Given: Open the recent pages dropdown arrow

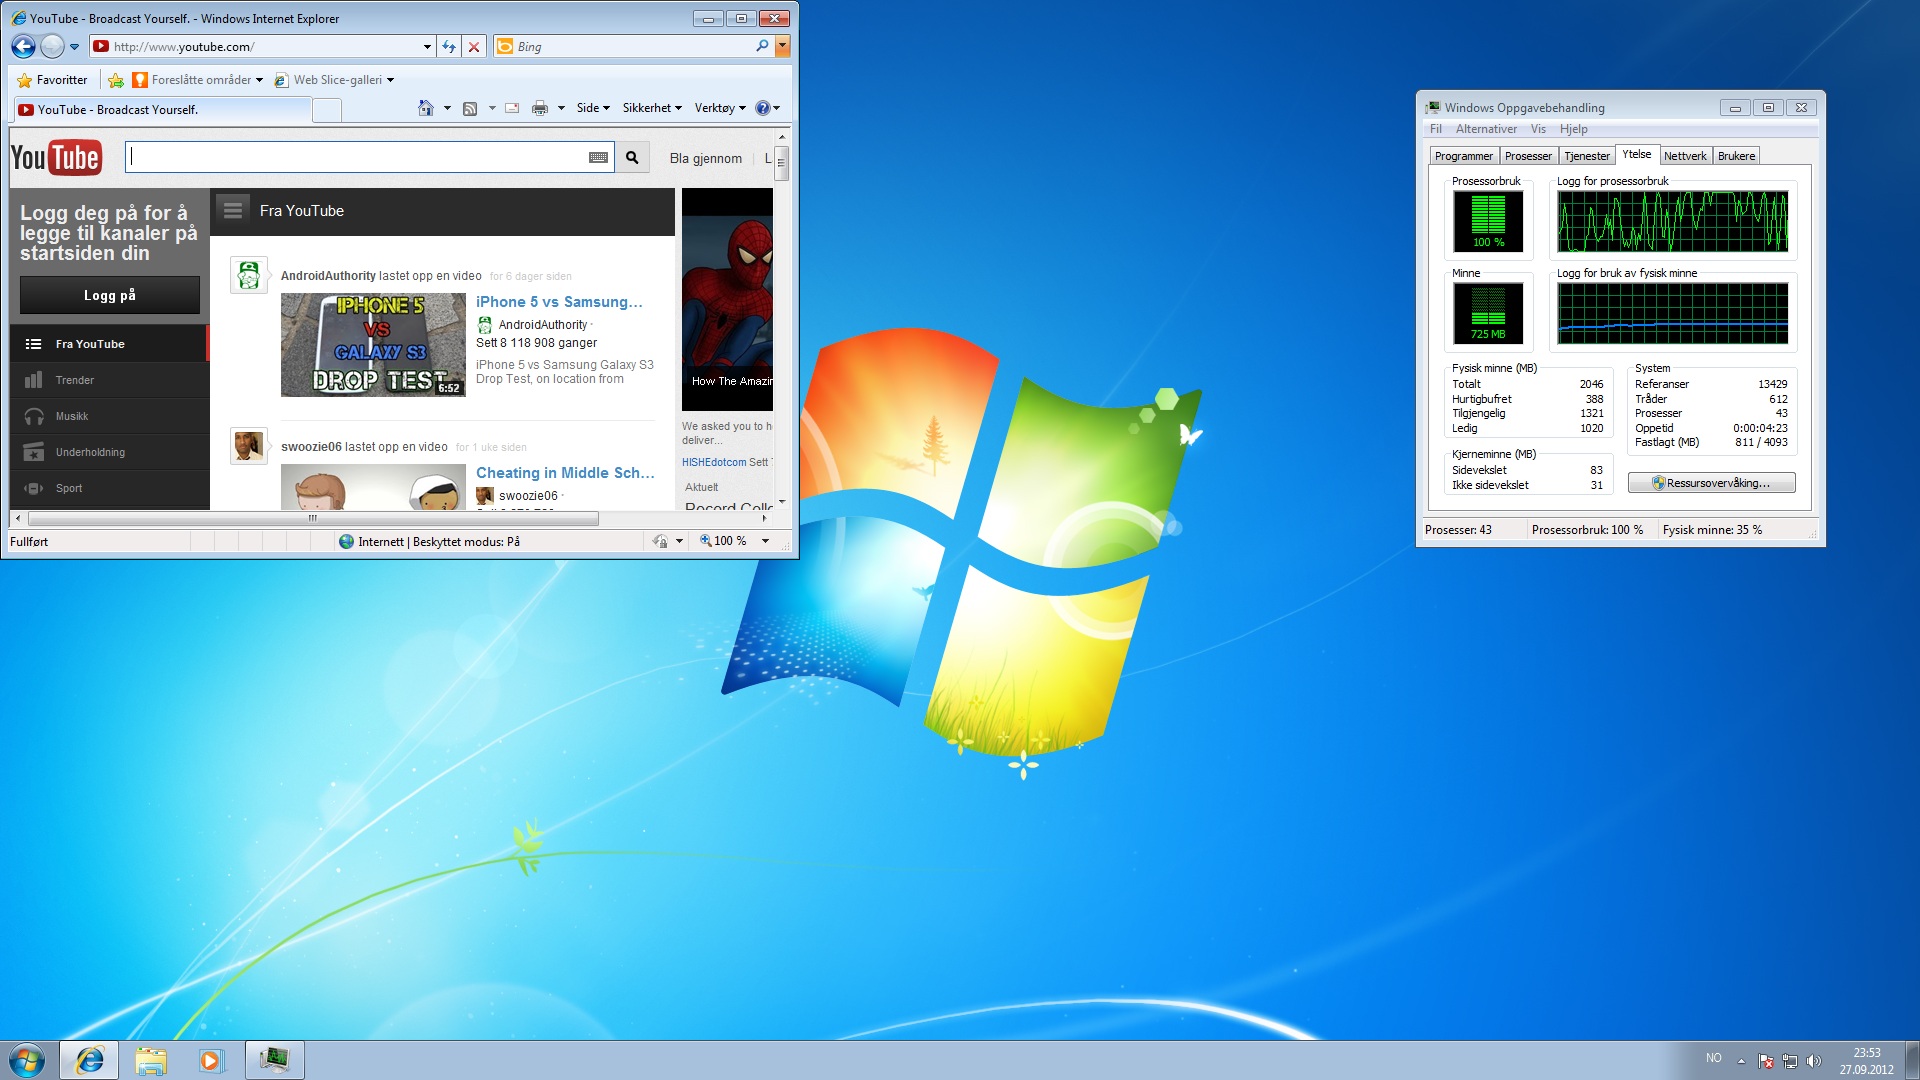Looking at the screenshot, I should (74, 46).
